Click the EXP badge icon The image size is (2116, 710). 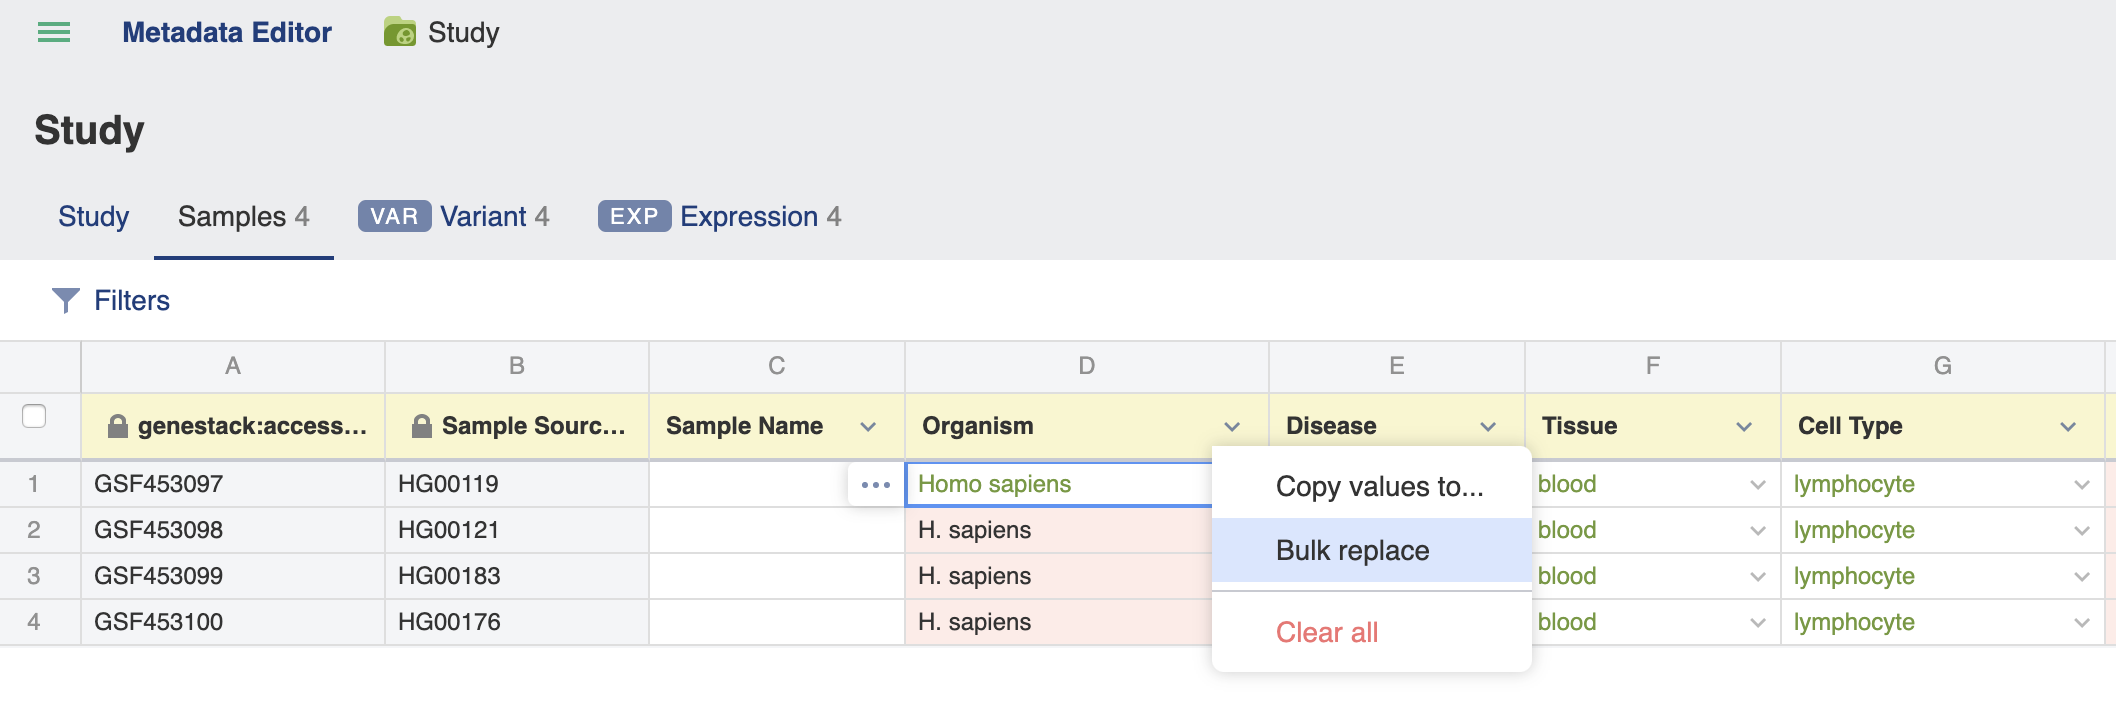[634, 216]
